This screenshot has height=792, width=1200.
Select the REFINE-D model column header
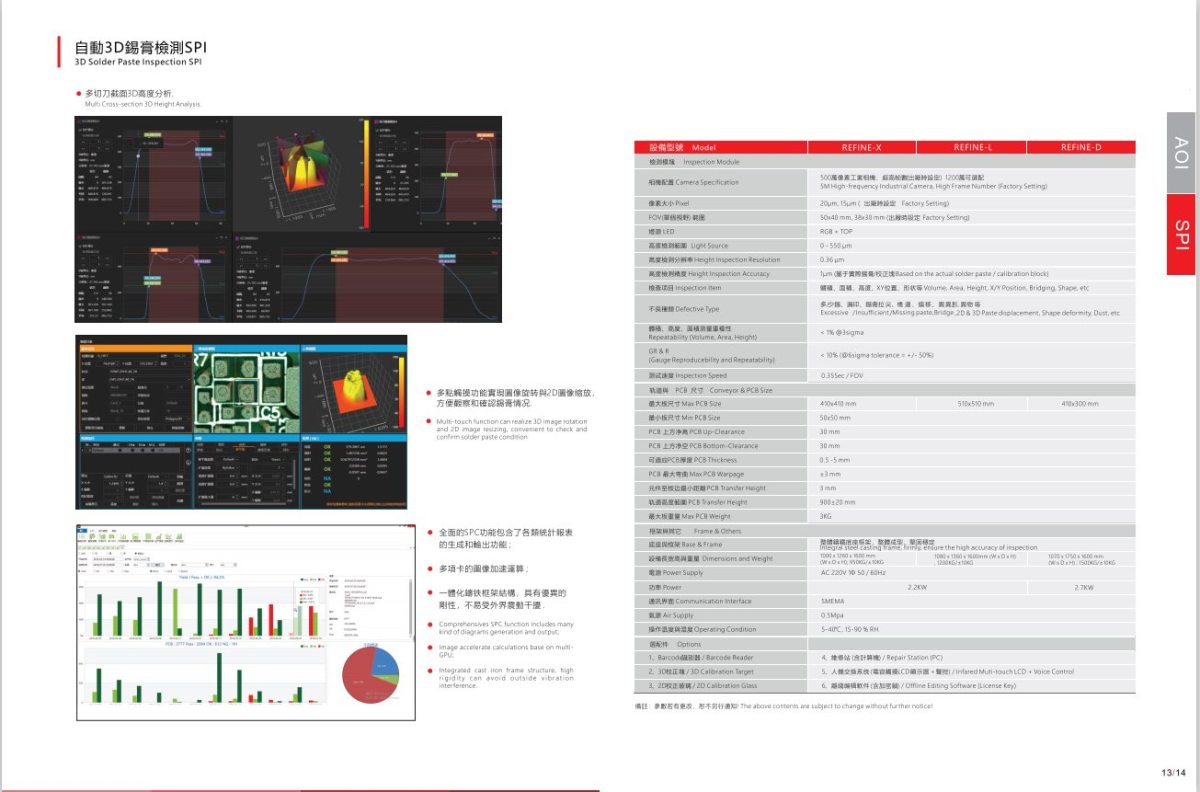click(x=1081, y=147)
